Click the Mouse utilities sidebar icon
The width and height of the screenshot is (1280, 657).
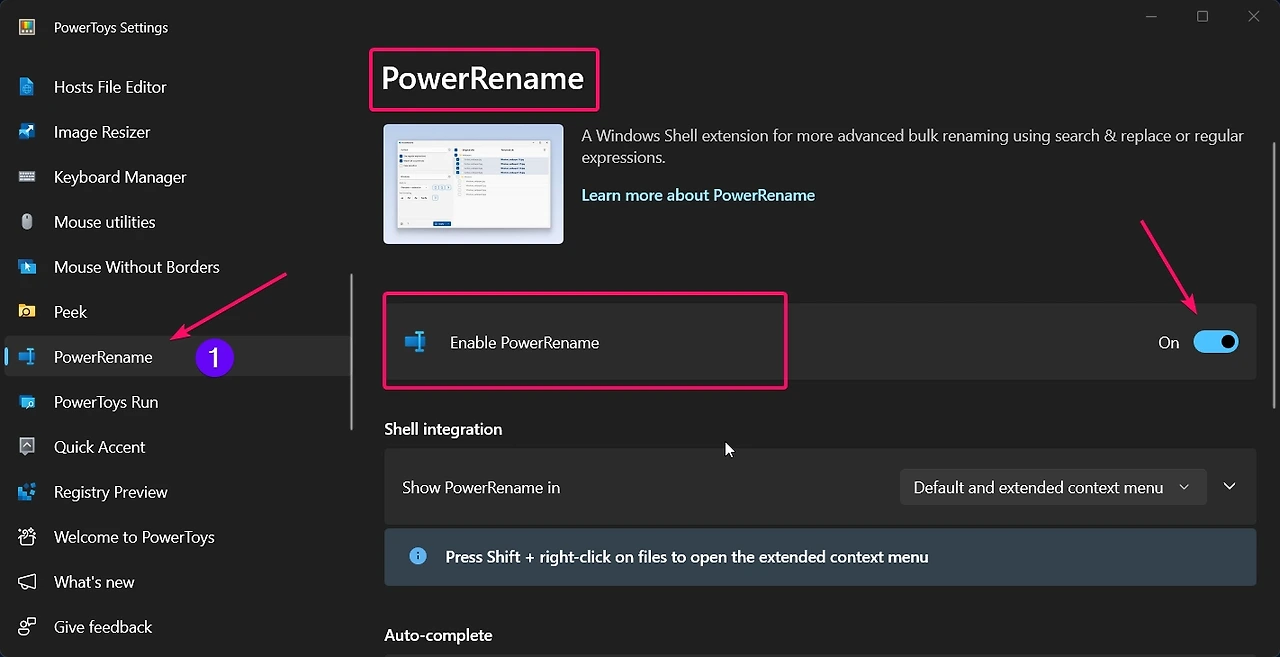tap(27, 222)
